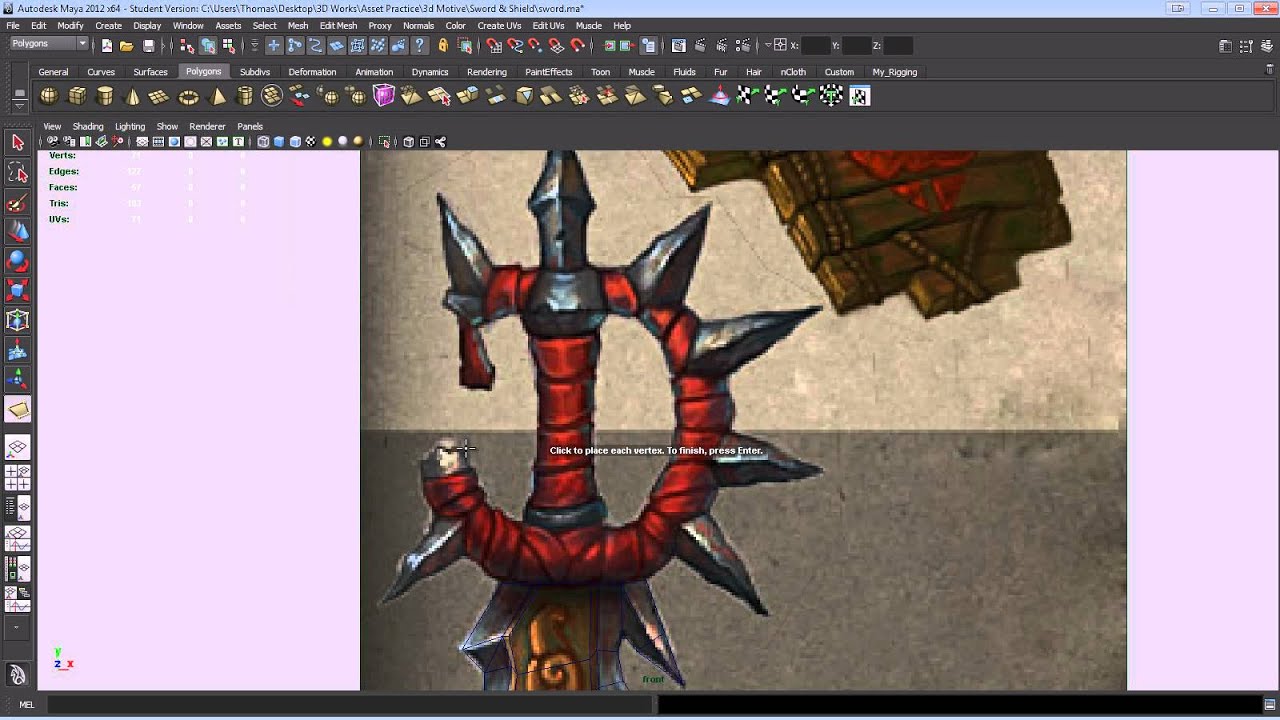Toggle the lock selection padlock icon

click(443, 46)
